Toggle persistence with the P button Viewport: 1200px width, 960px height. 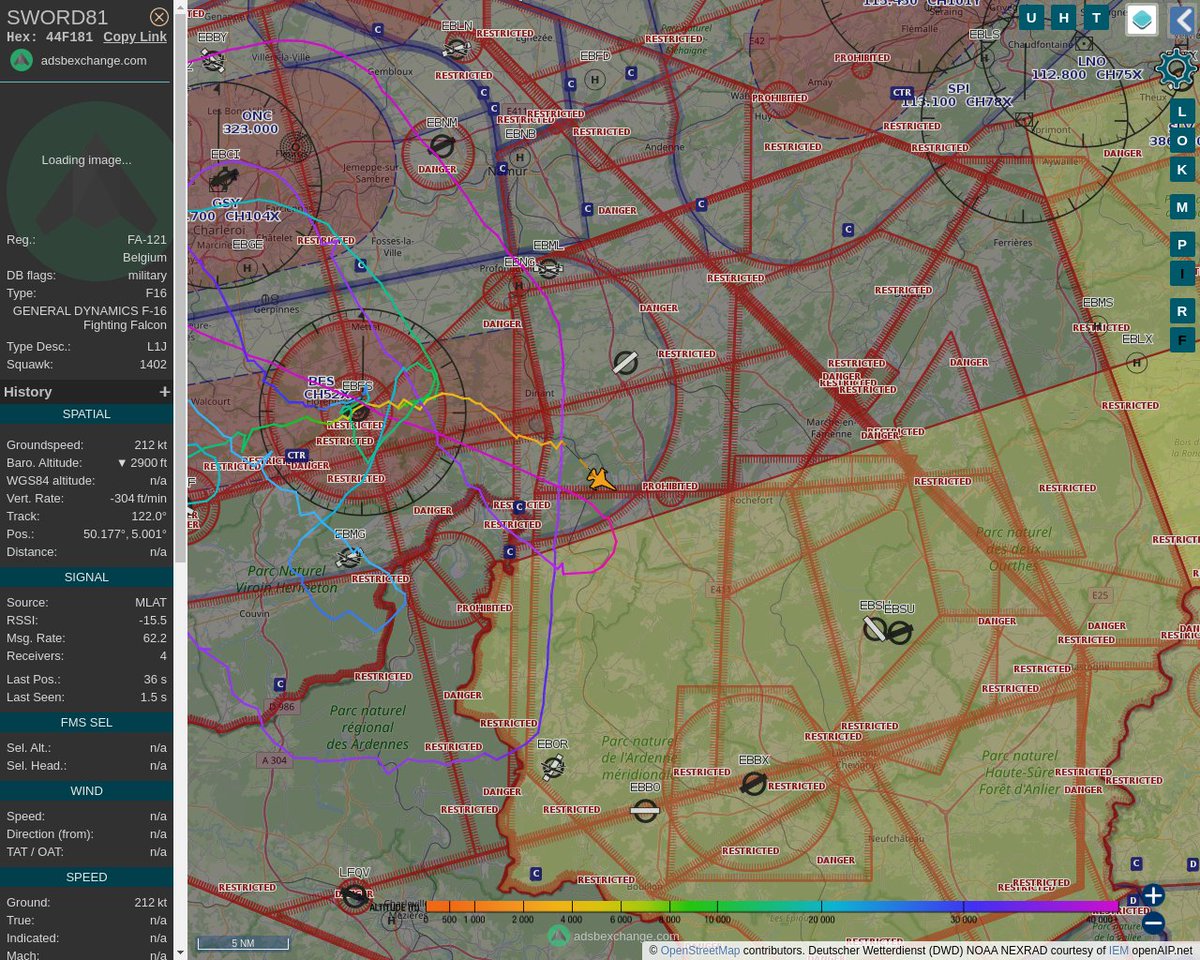coord(1182,244)
